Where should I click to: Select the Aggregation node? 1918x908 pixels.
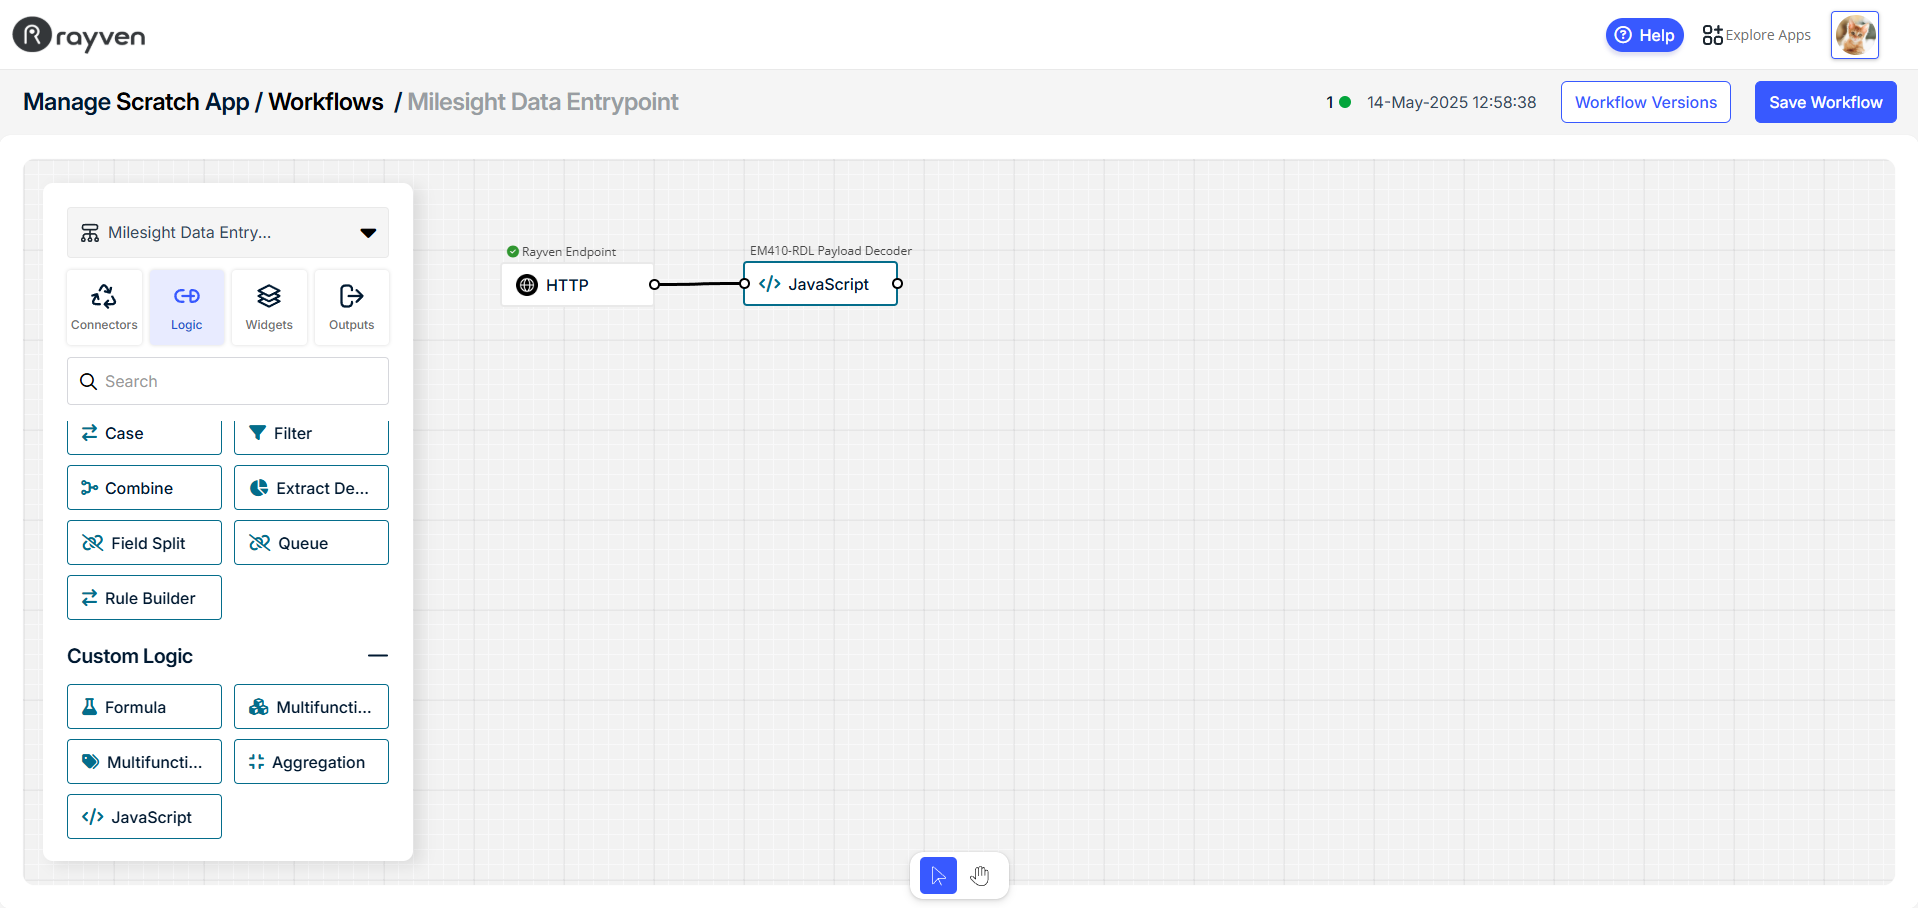pyautogui.click(x=311, y=762)
